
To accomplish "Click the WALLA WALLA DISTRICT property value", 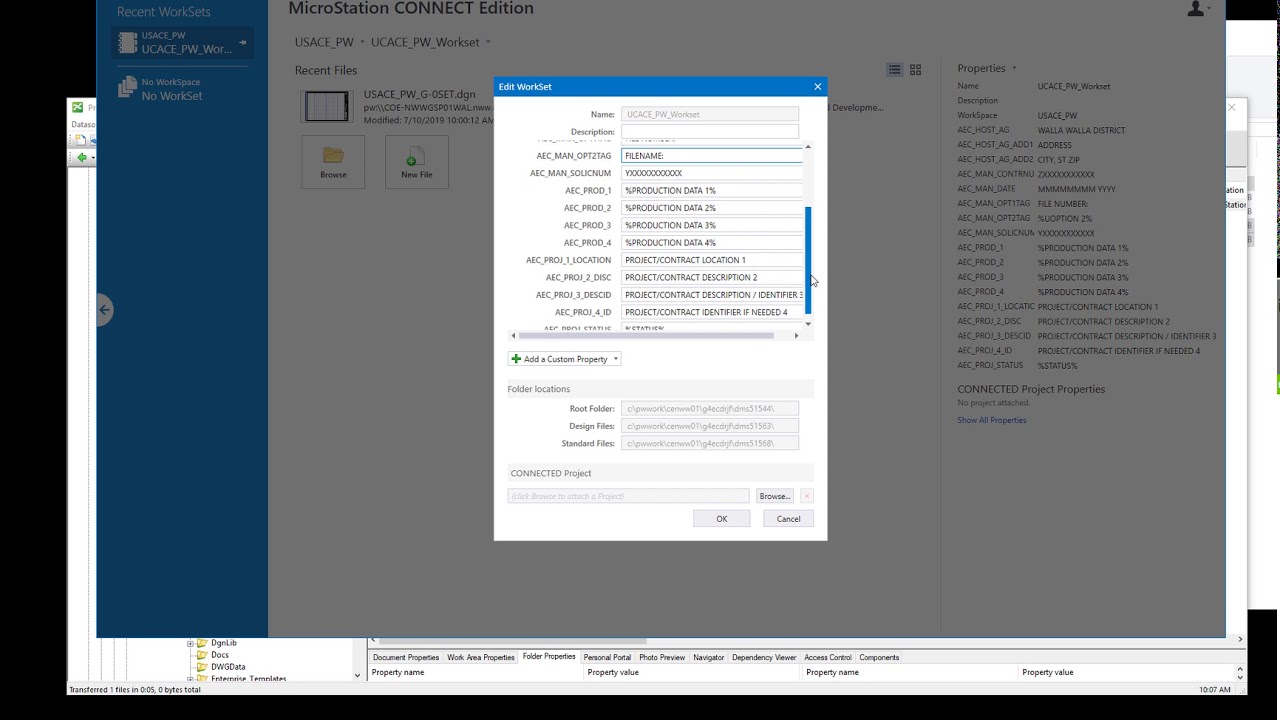I will click(x=1081, y=130).
